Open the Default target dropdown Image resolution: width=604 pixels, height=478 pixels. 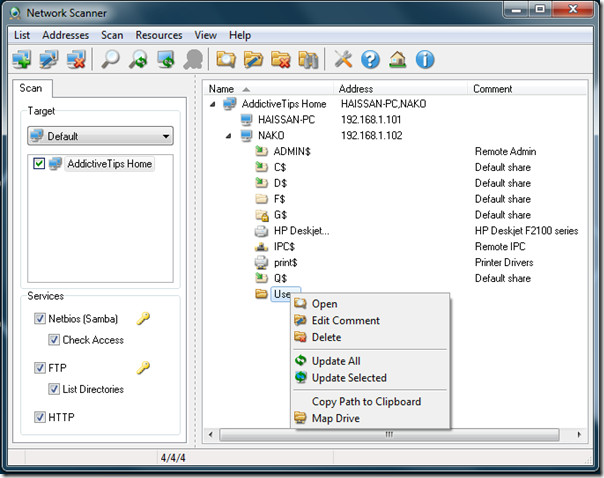pyautogui.click(x=100, y=136)
